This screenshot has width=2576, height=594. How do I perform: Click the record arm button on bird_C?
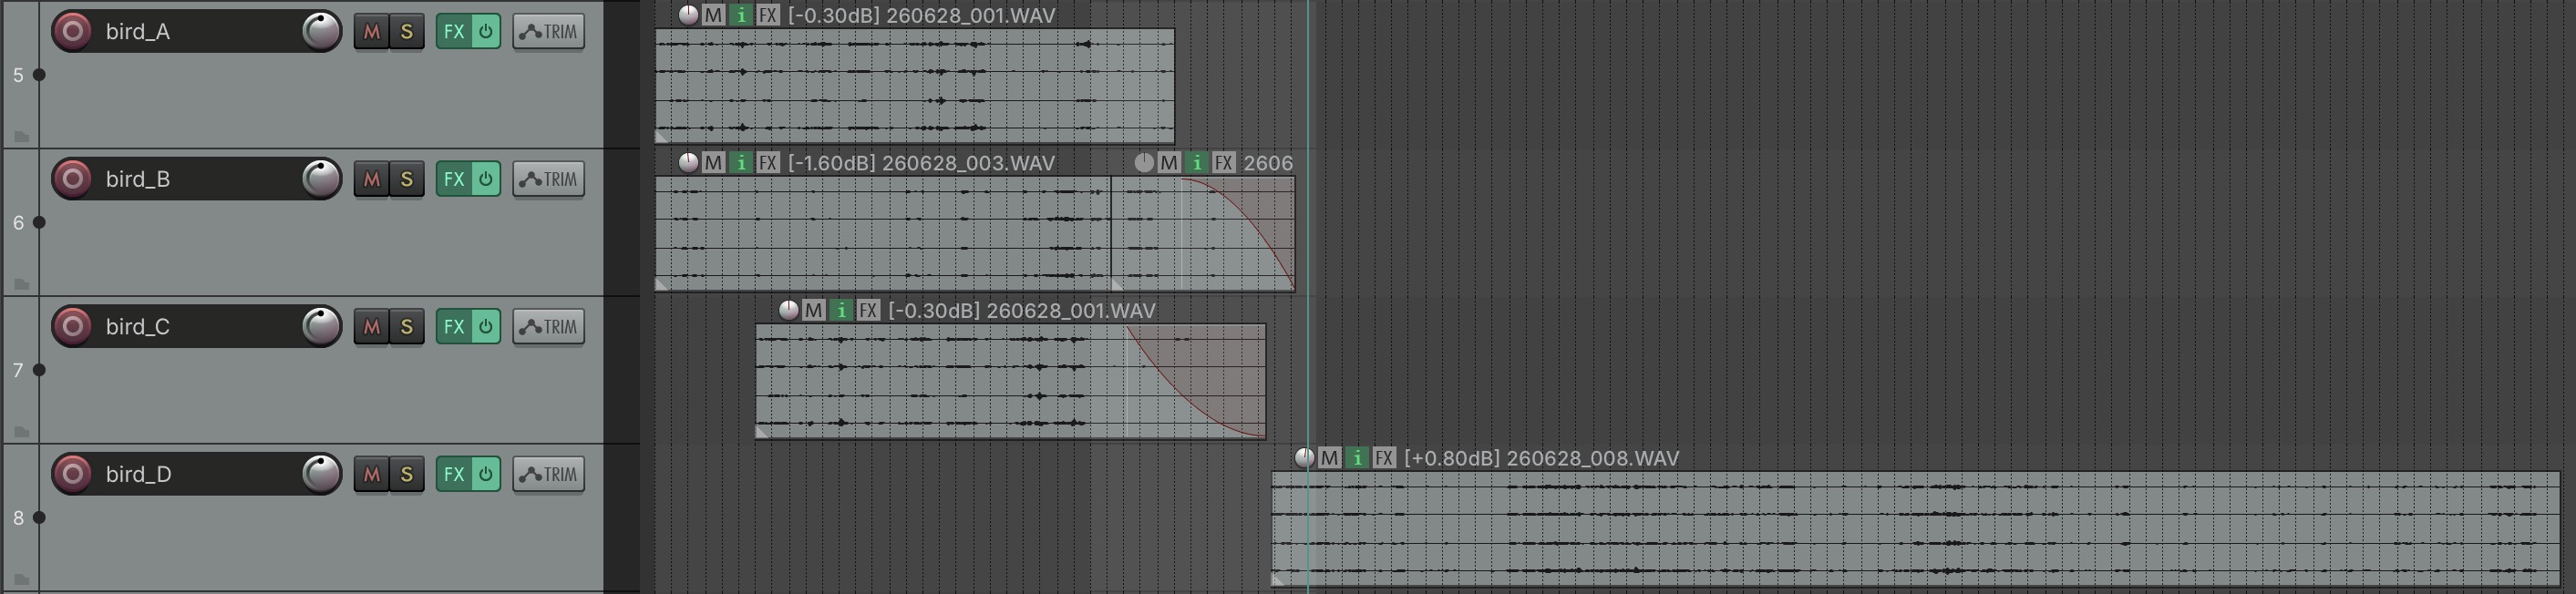(x=72, y=327)
